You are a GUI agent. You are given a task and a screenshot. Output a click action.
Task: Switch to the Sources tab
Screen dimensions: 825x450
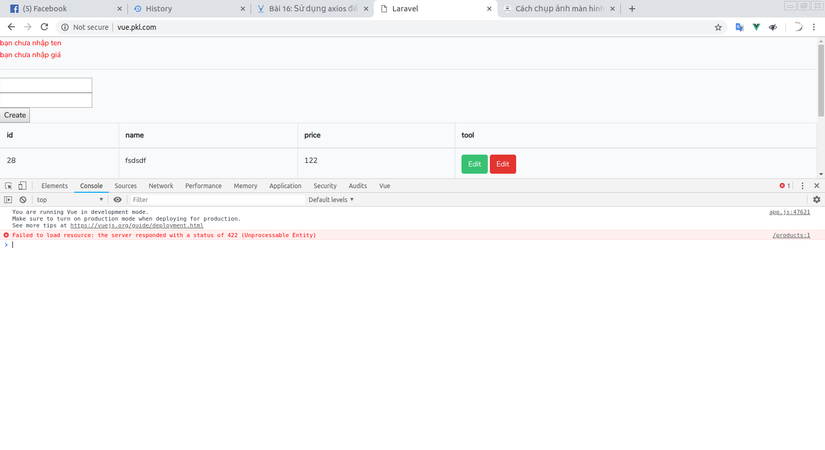point(126,186)
